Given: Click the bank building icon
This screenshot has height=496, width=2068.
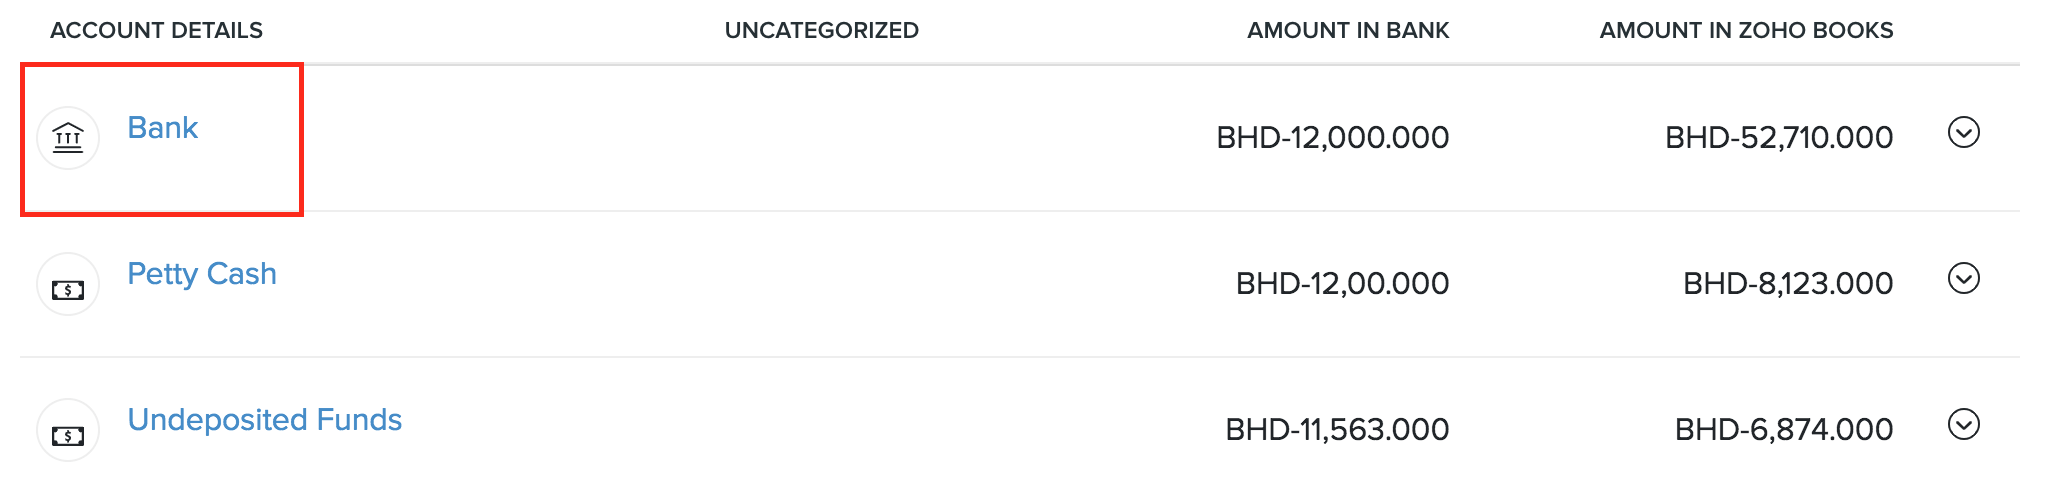Looking at the screenshot, I should pyautogui.click(x=68, y=137).
